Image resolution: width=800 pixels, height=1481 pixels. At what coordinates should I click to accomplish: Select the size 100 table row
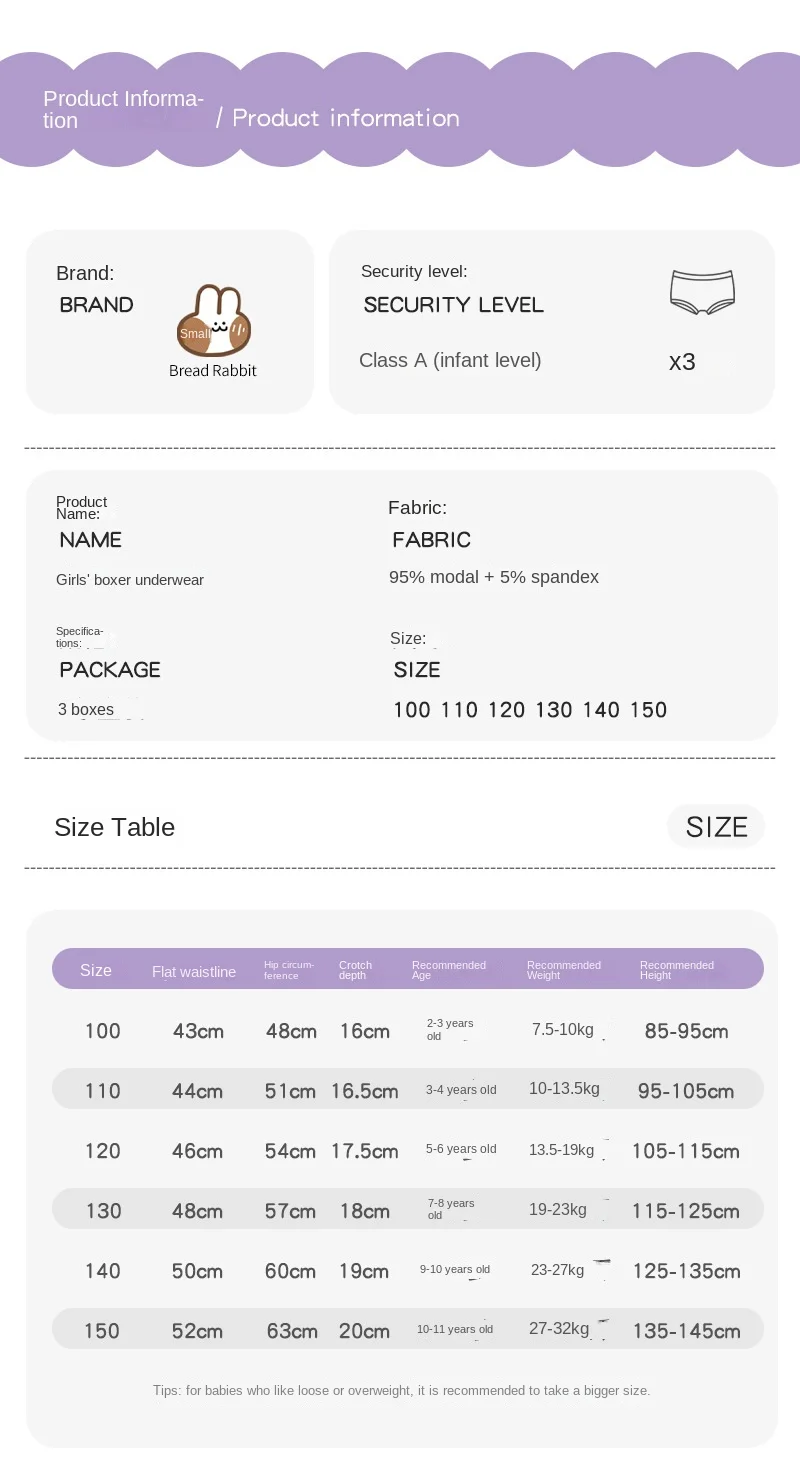coord(408,1030)
